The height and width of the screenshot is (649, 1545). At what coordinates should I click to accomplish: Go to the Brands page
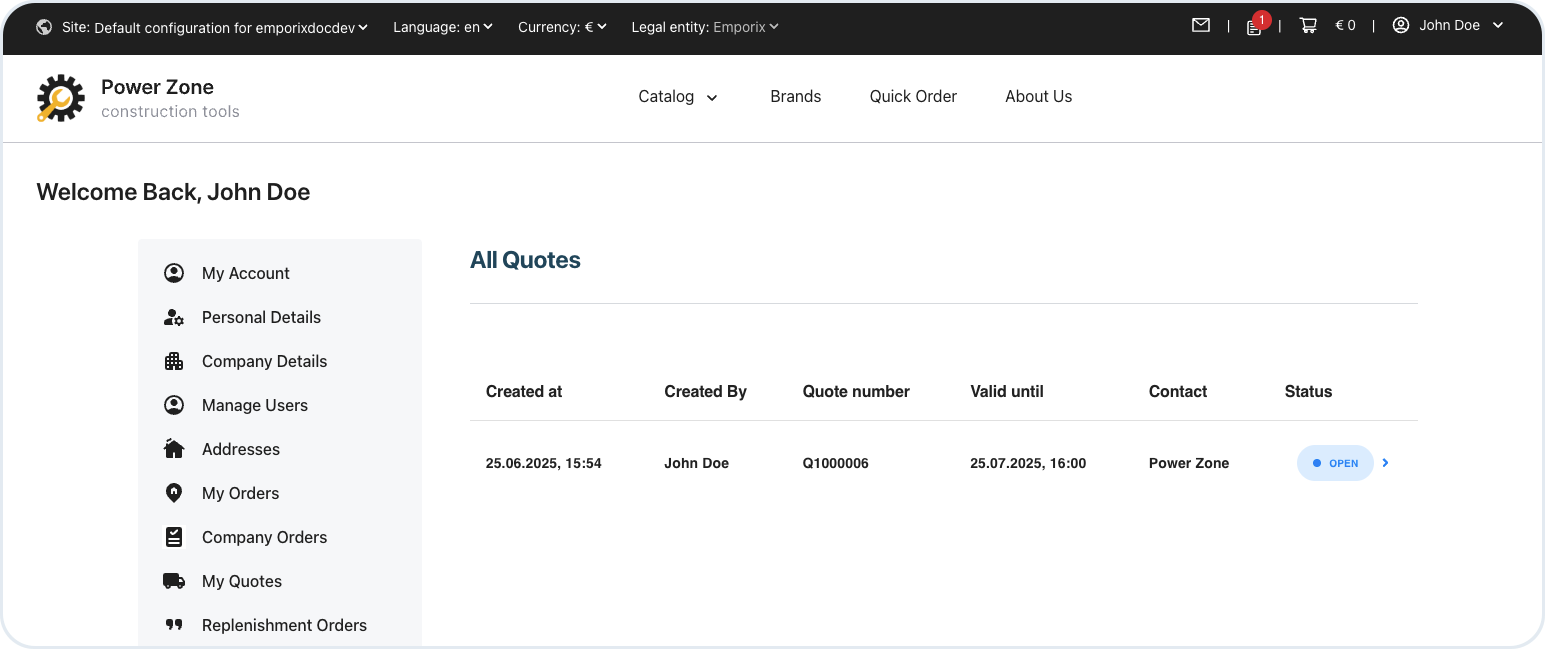pos(795,97)
